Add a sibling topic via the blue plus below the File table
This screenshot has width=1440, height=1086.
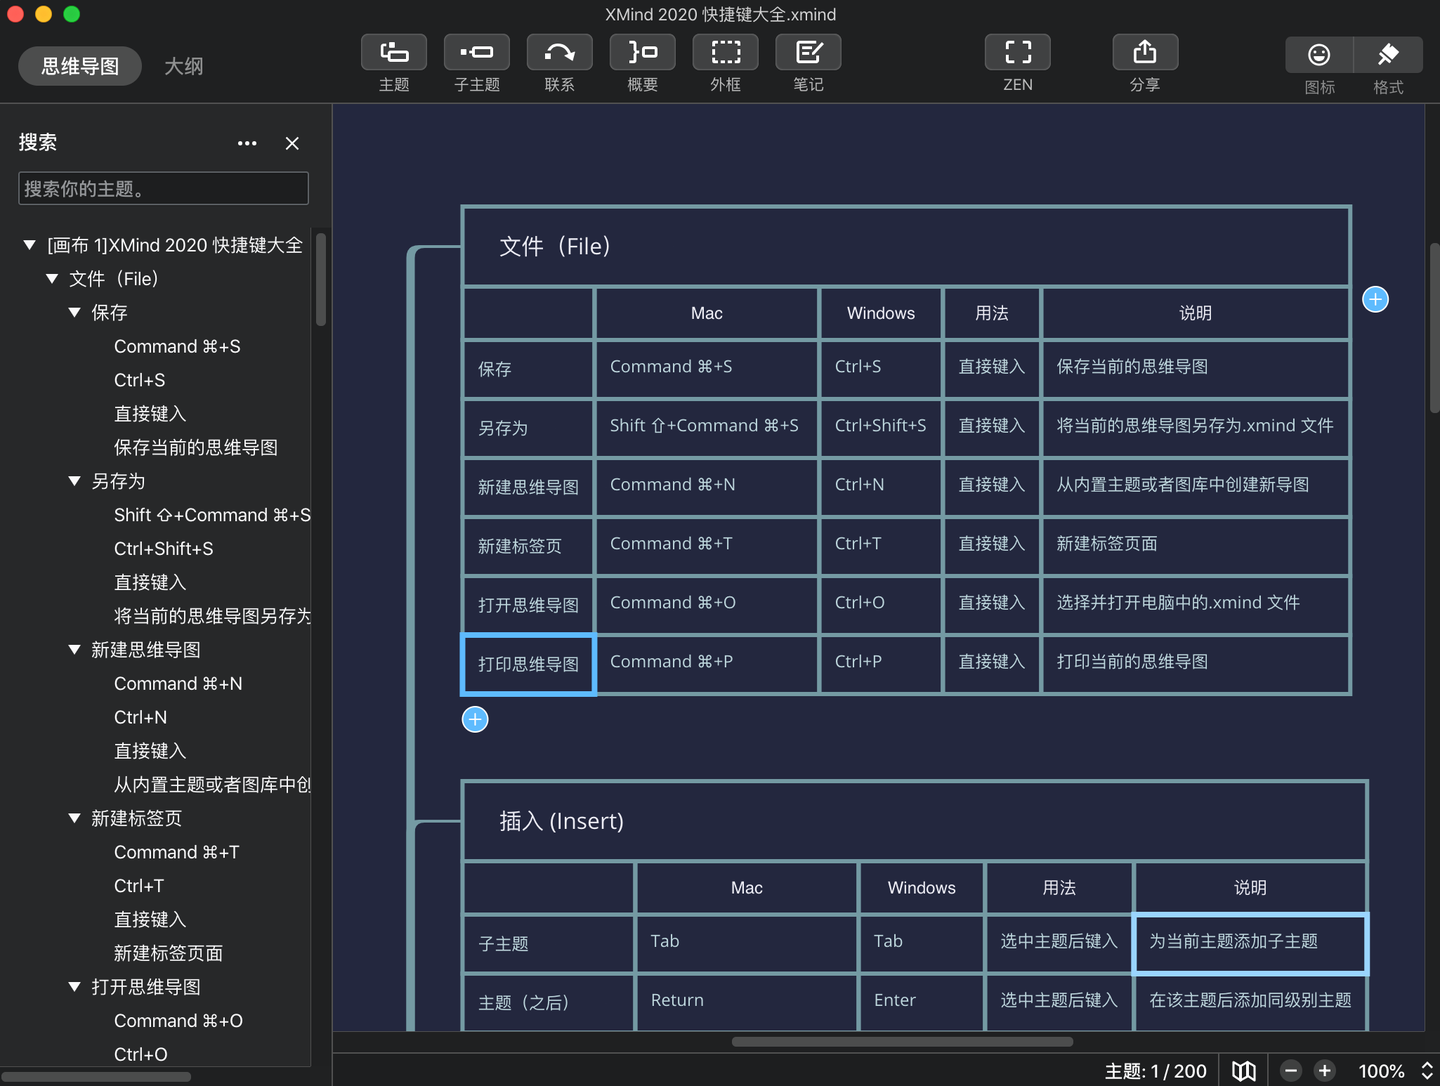point(475,719)
